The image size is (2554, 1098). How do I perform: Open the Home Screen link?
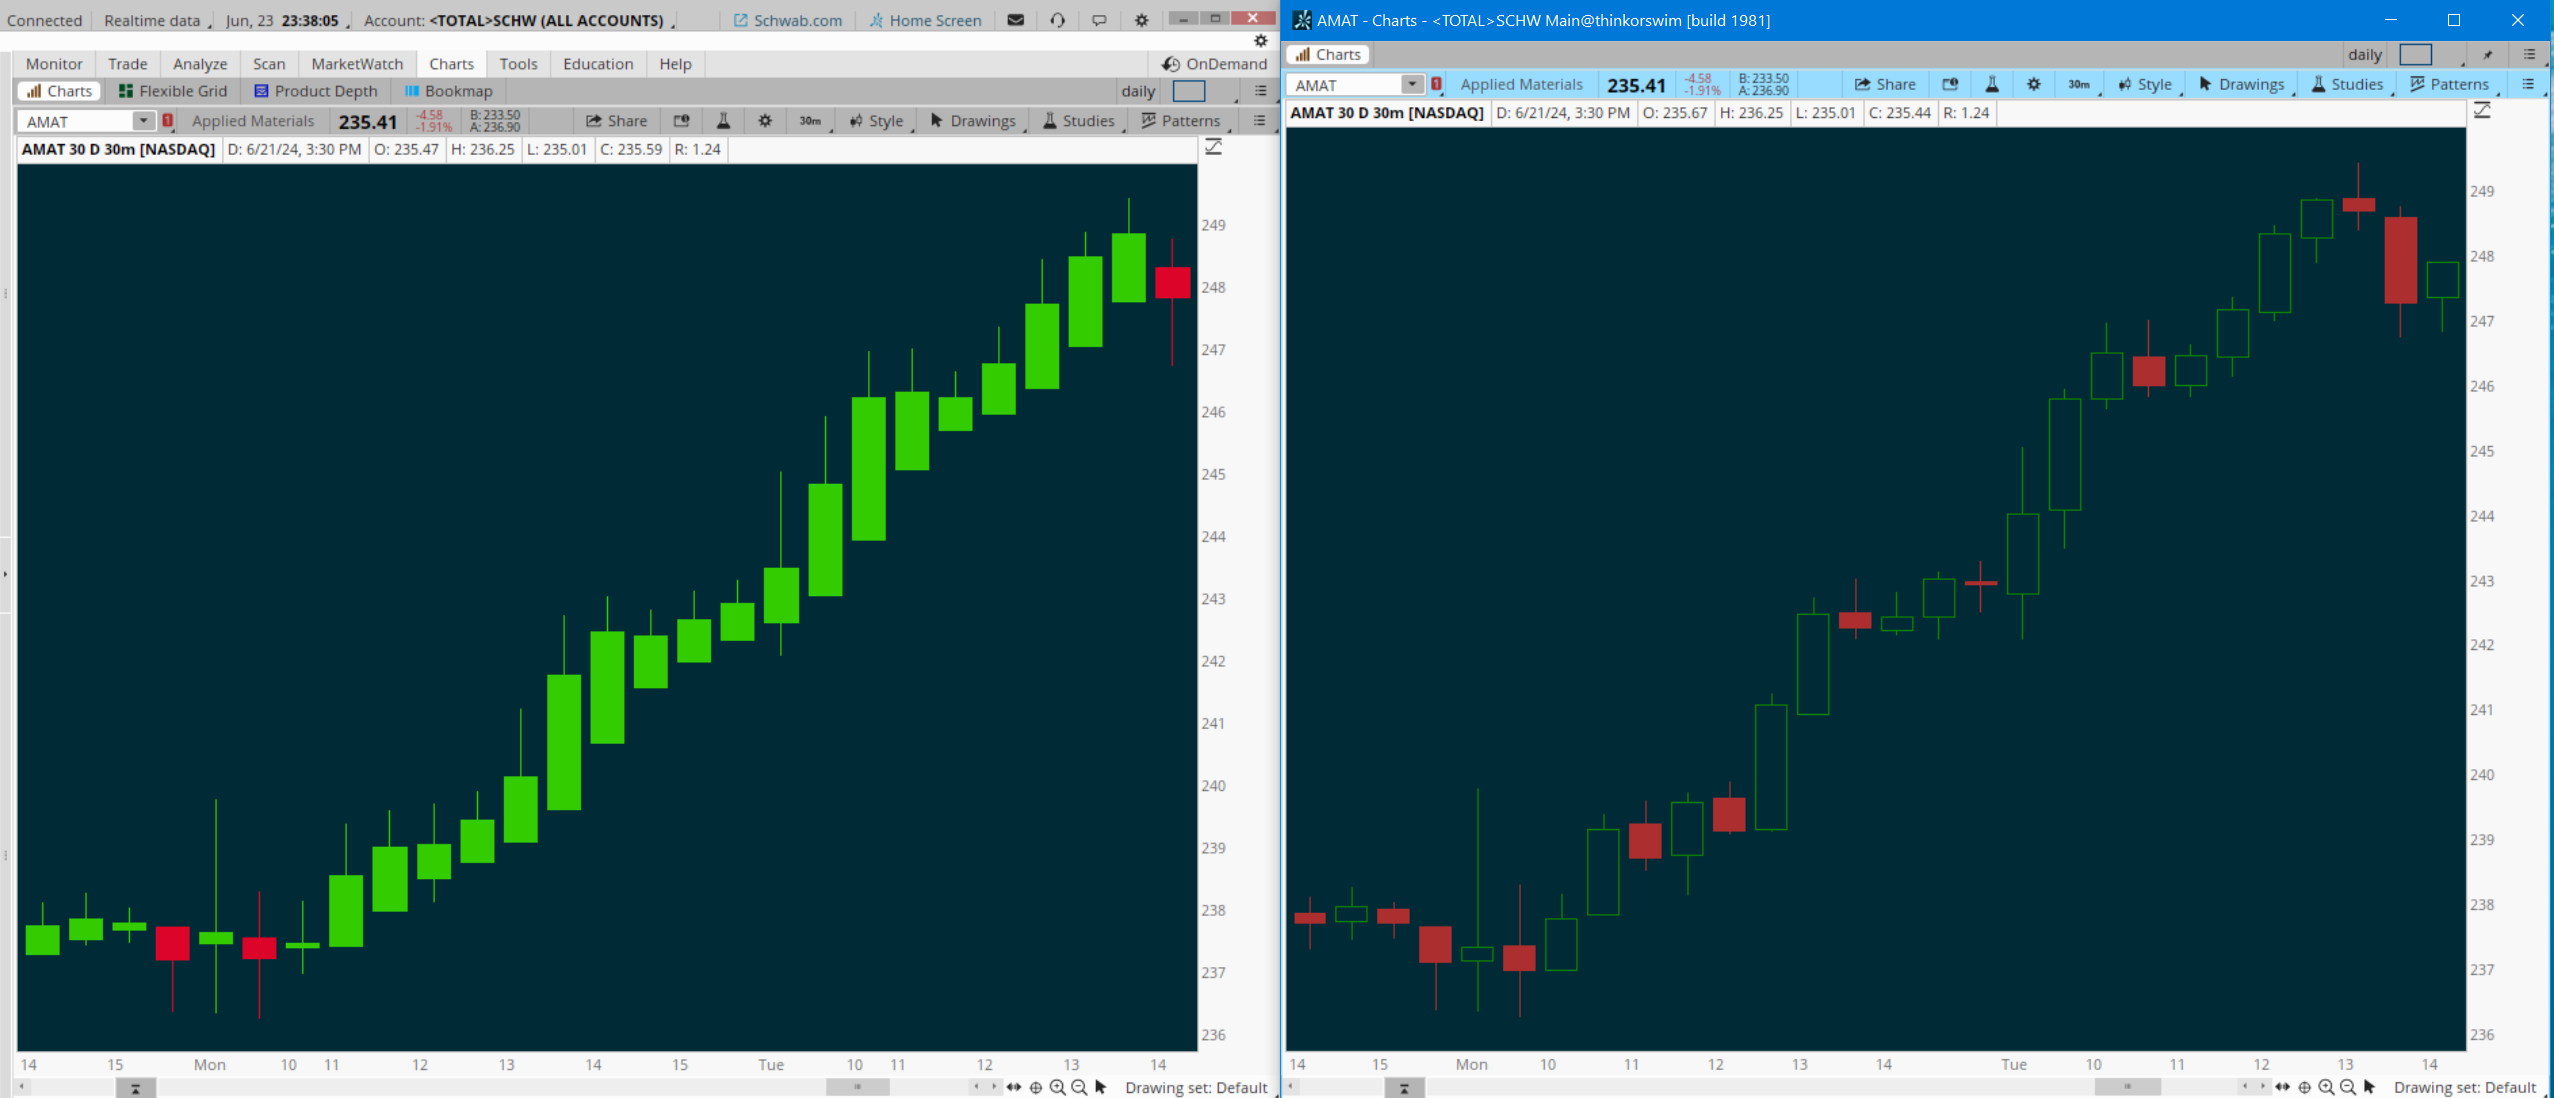pos(925,20)
